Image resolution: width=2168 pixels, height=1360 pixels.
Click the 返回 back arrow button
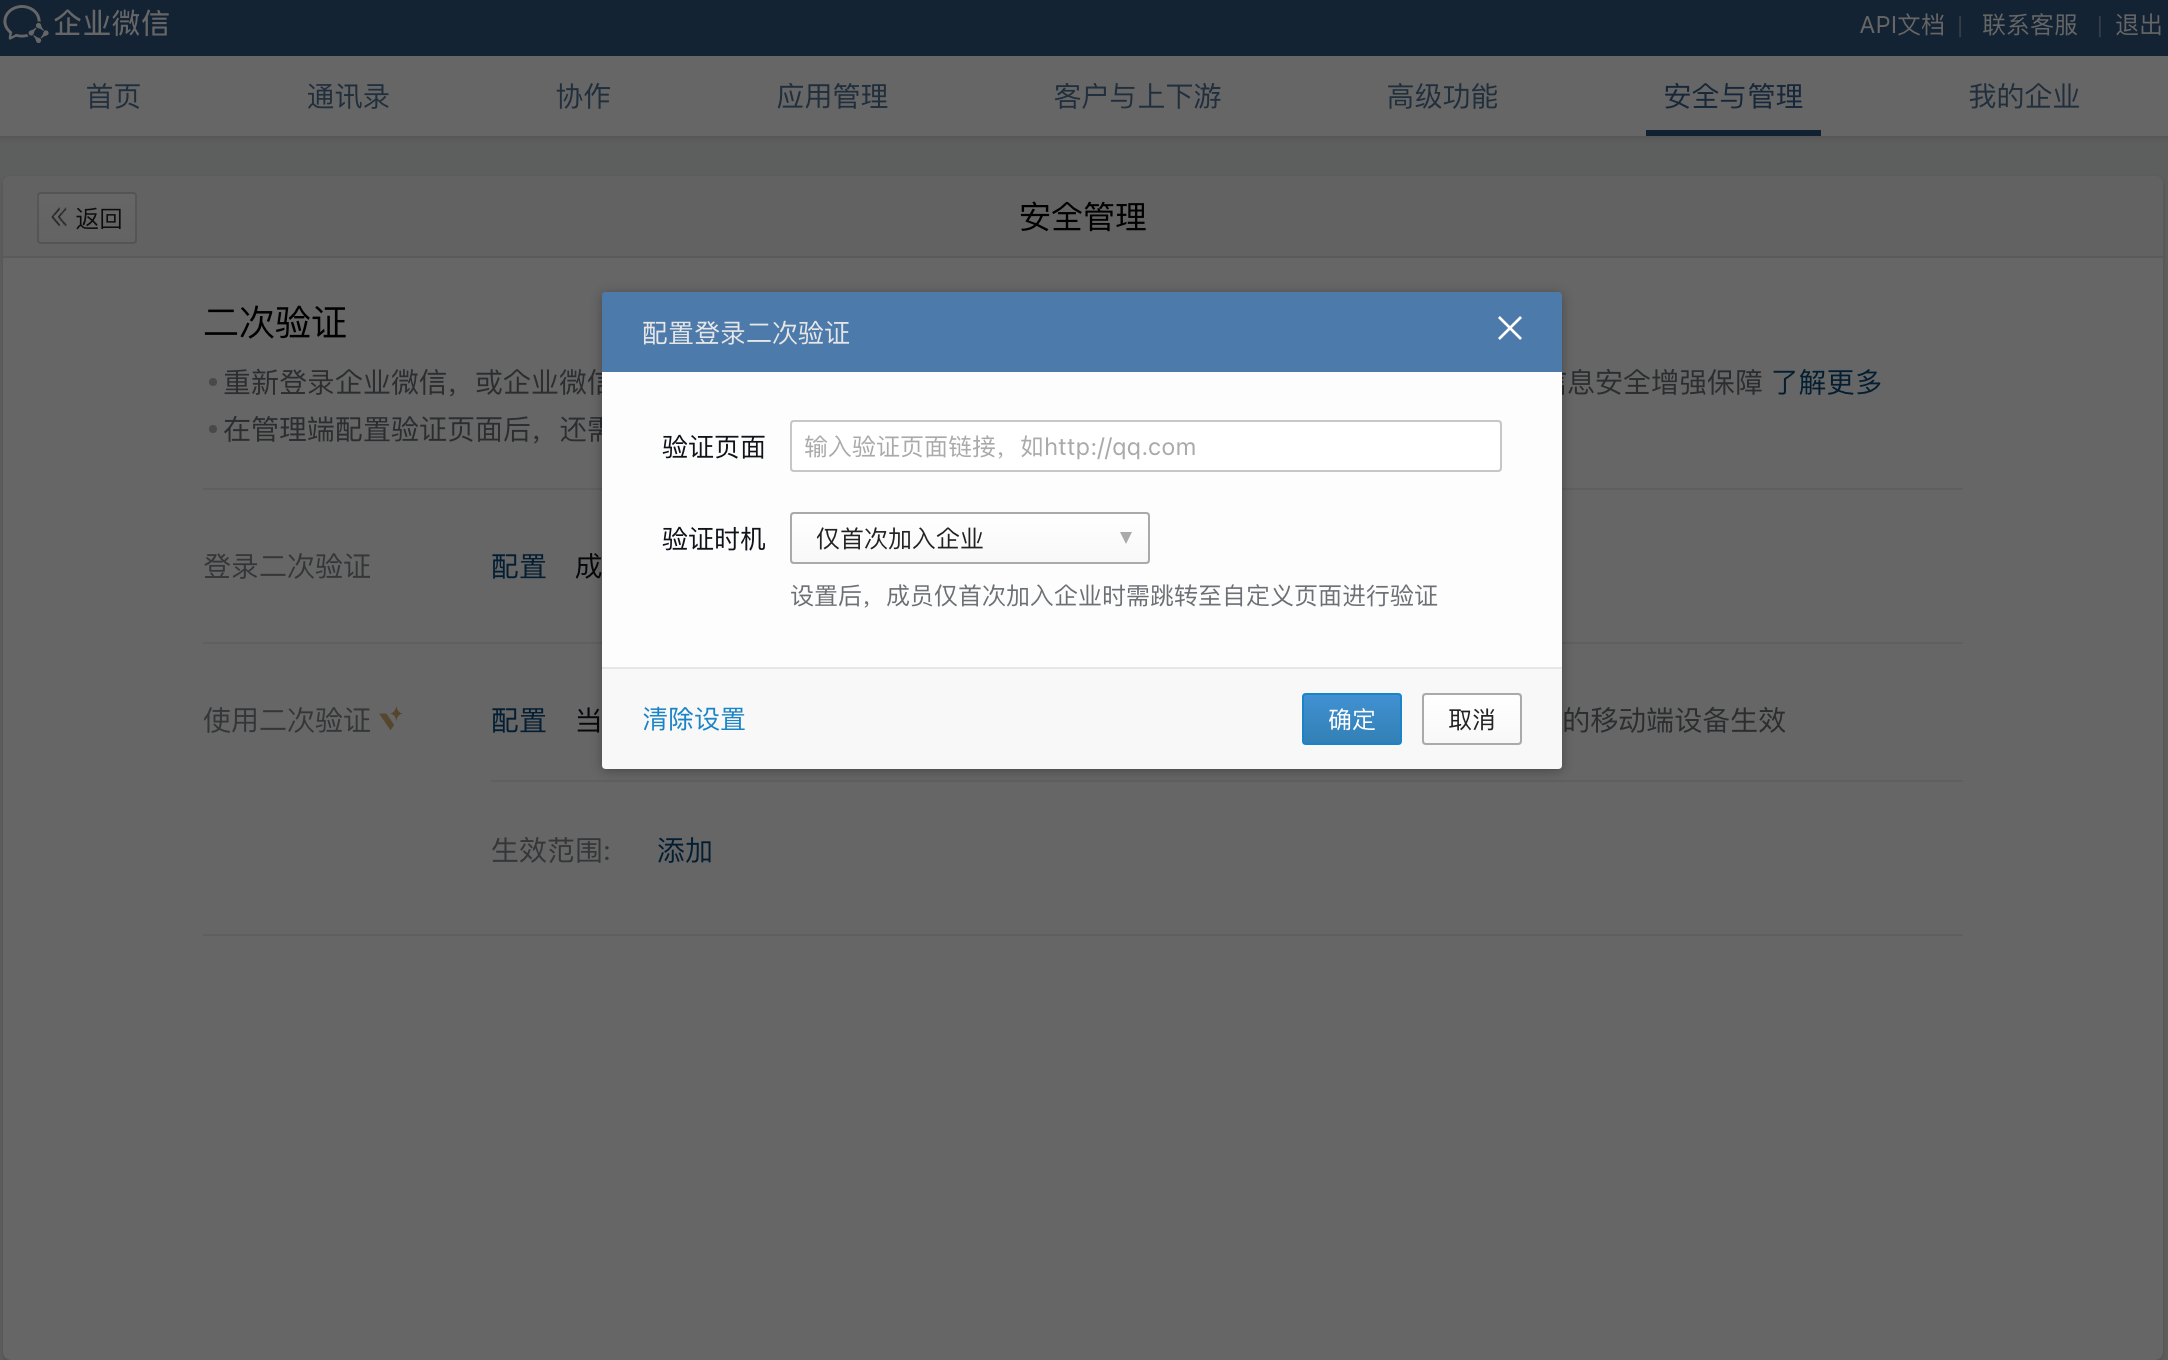(87, 218)
